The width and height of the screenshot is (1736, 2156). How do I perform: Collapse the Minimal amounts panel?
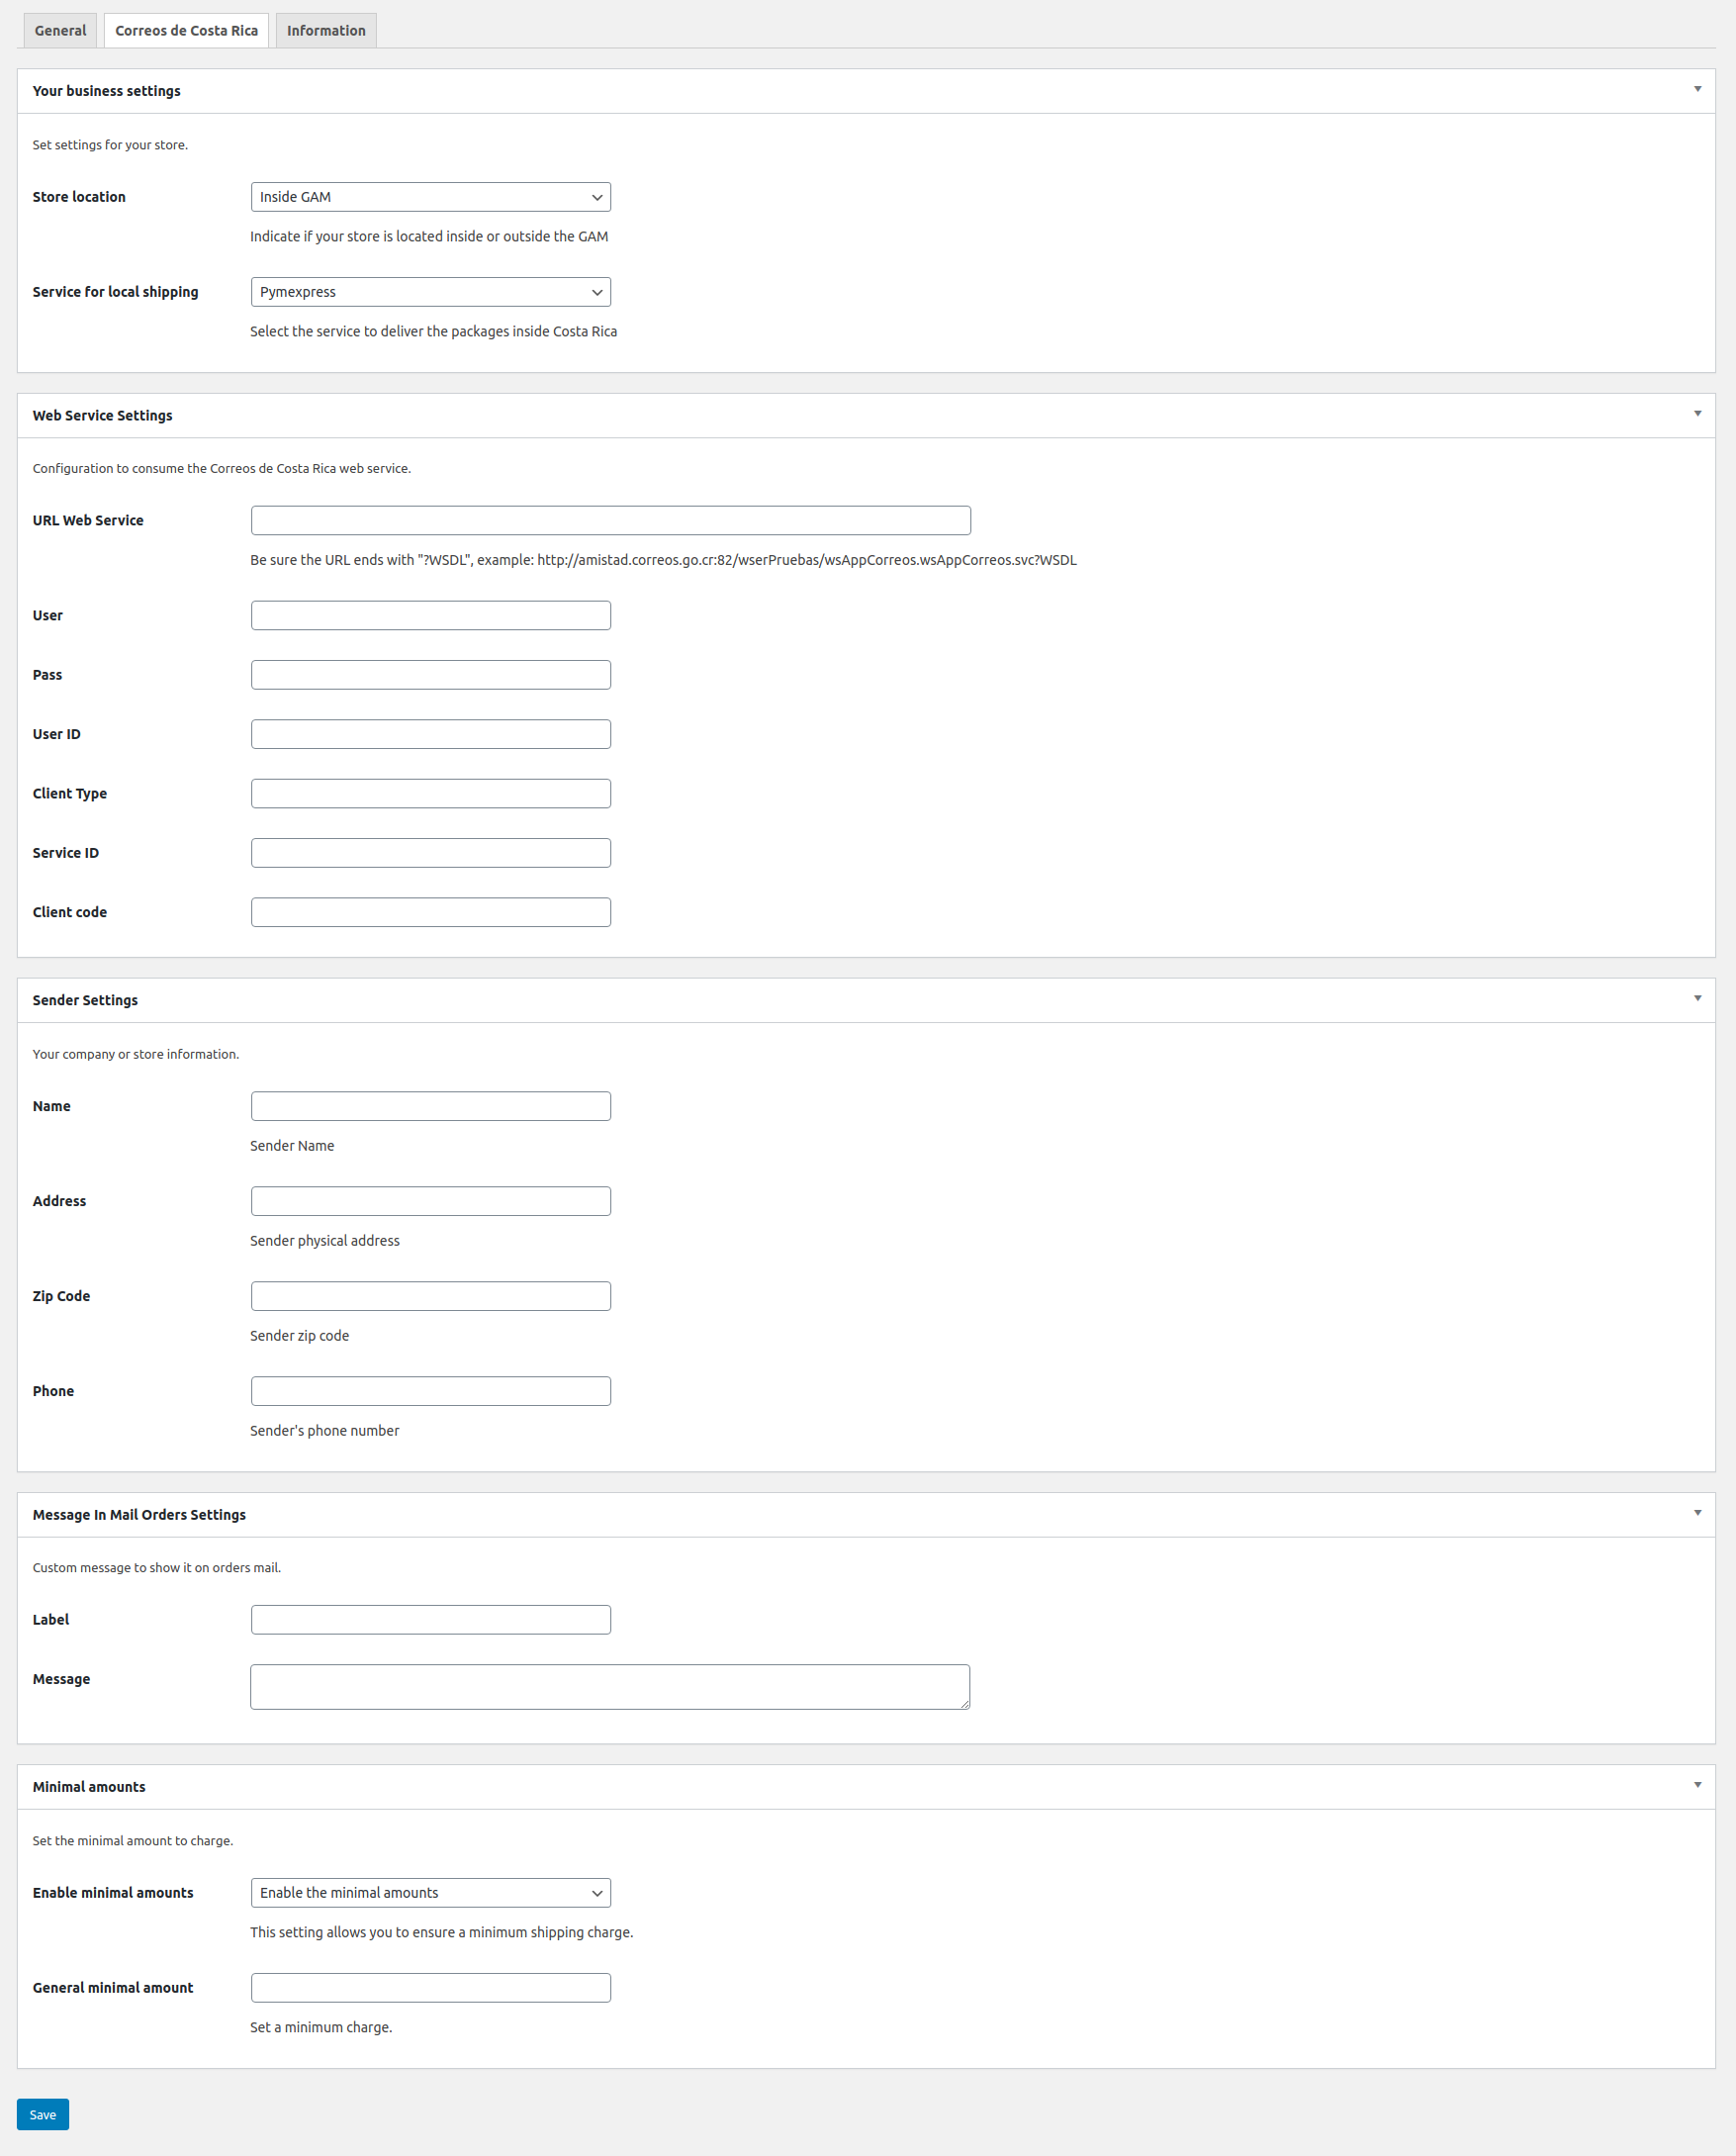click(1697, 1785)
